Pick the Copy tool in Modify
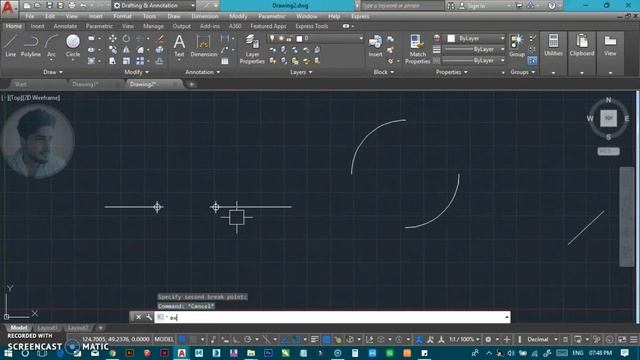The width and height of the screenshot is (640, 360). pyautogui.click(x=113, y=50)
